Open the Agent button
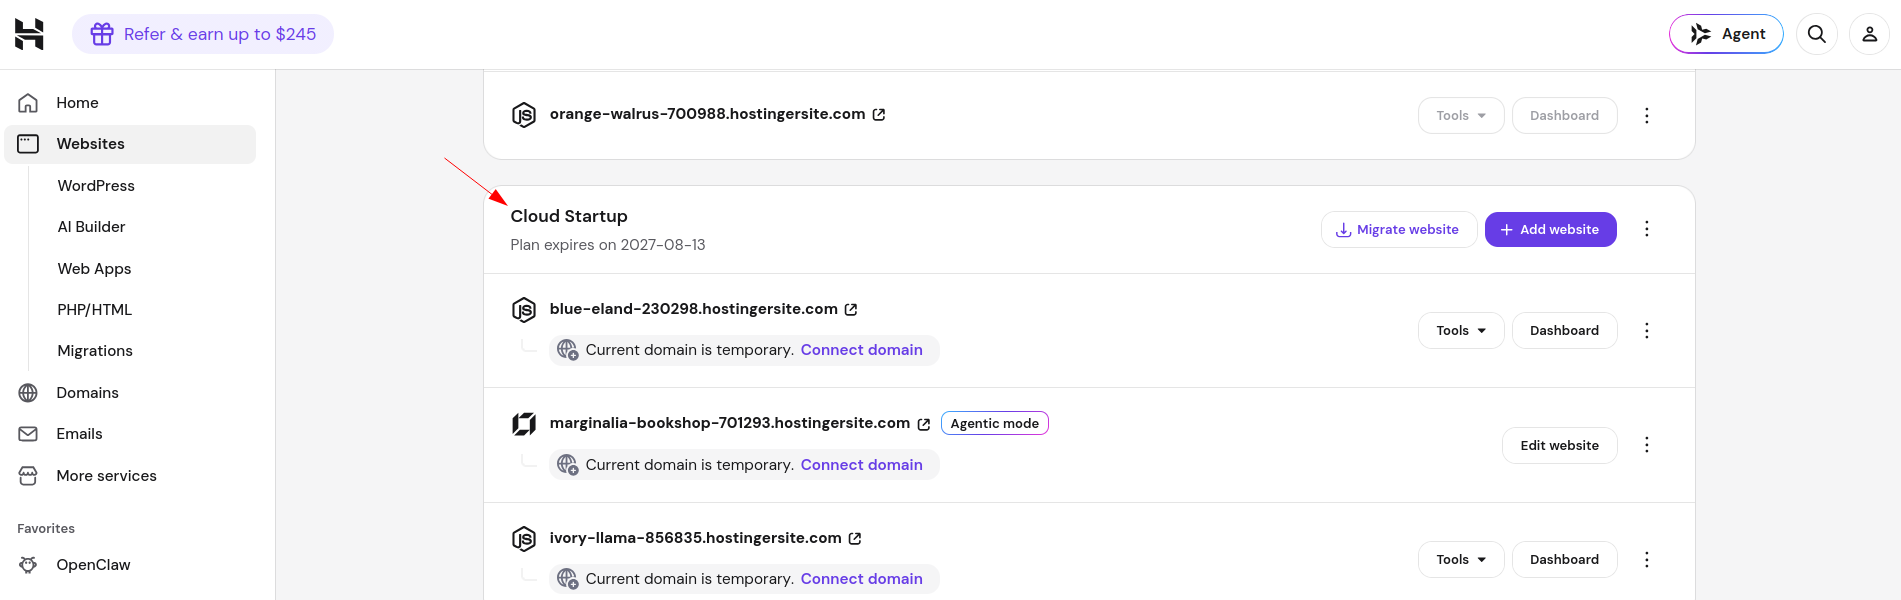Image resolution: width=1901 pixels, height=600 pixels. [1726, 34]
